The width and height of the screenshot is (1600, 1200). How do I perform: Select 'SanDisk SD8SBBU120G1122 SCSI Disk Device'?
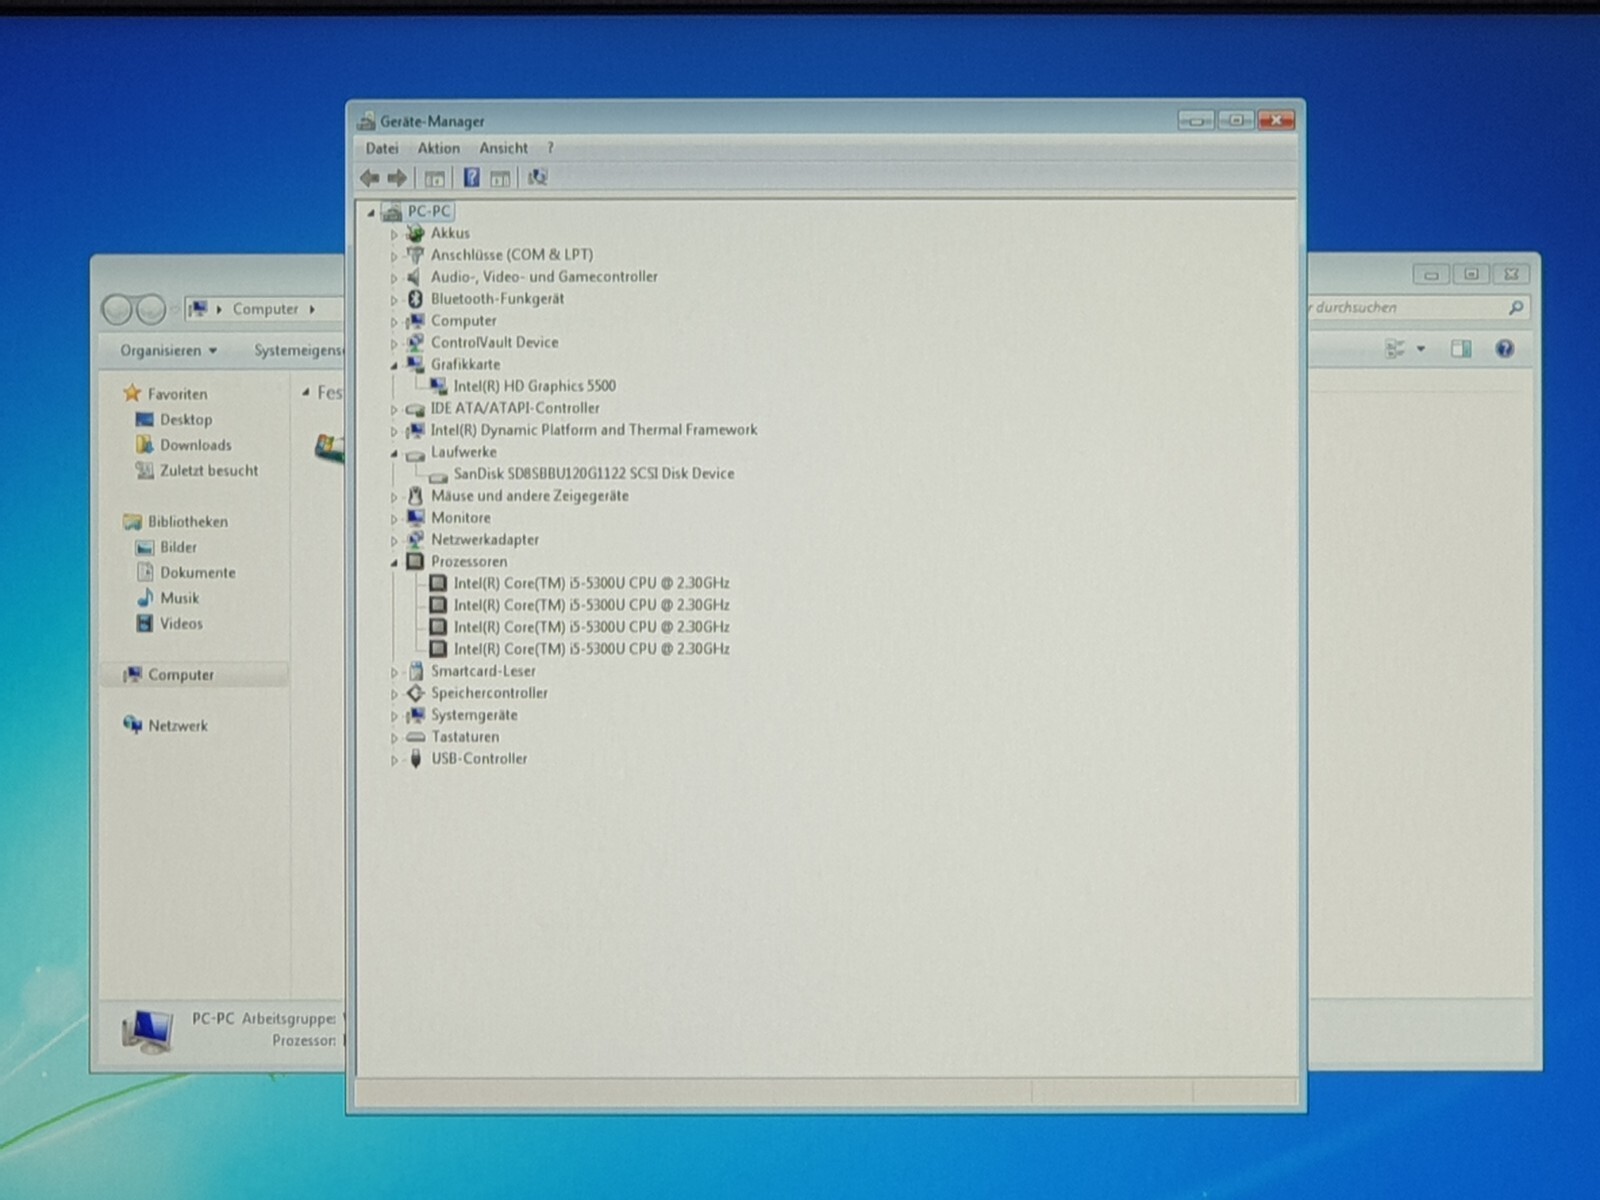(594, 474)
